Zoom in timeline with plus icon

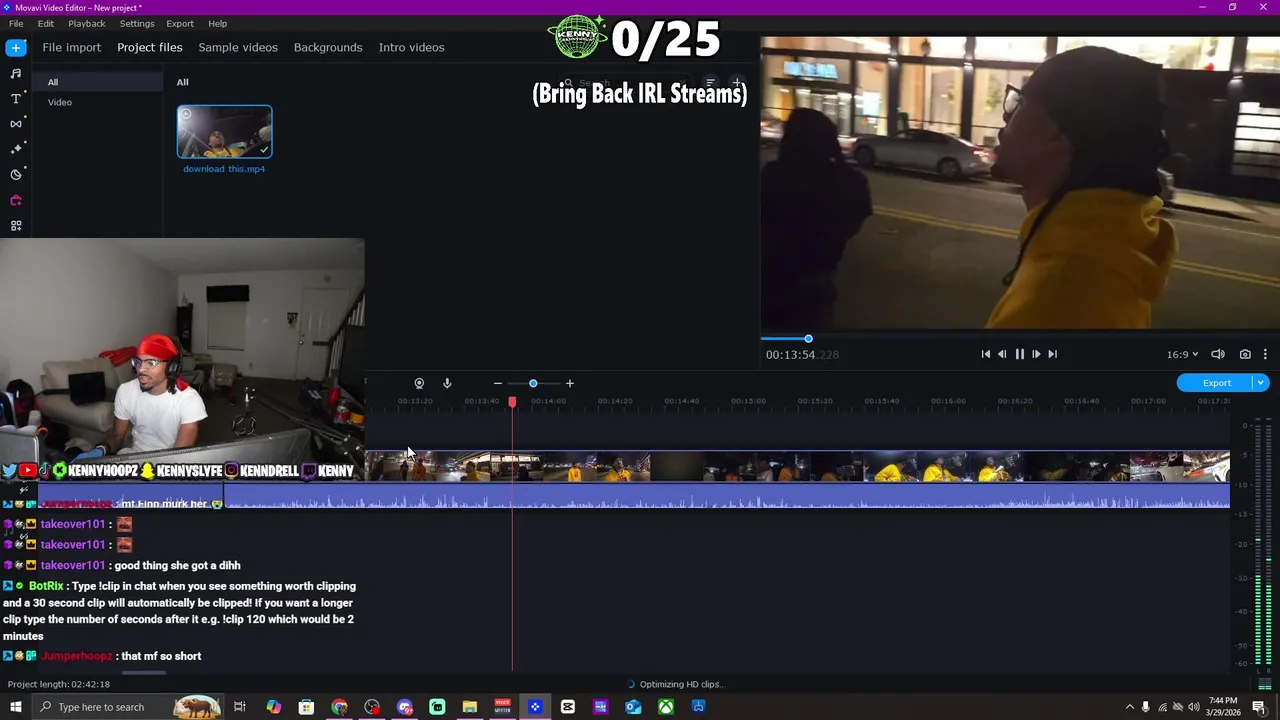pos(570,383)
